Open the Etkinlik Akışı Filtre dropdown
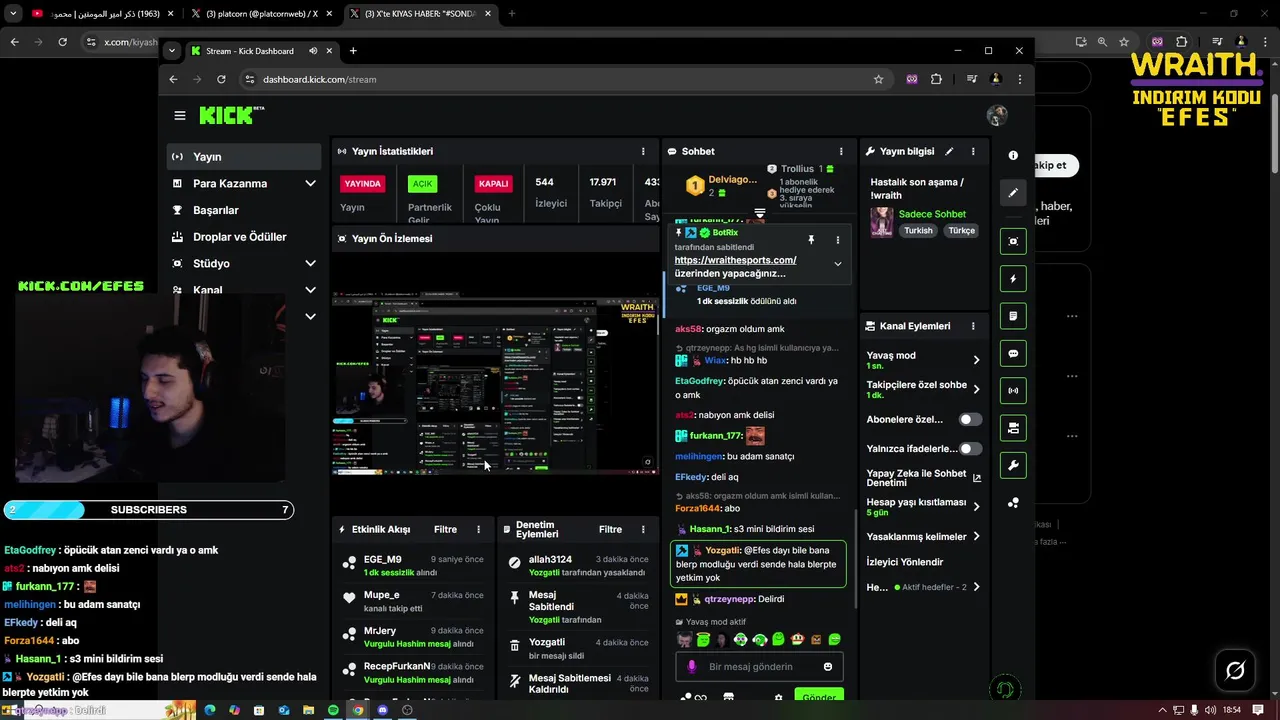This screenshot has height=720, width=1280. click(445, 529)
